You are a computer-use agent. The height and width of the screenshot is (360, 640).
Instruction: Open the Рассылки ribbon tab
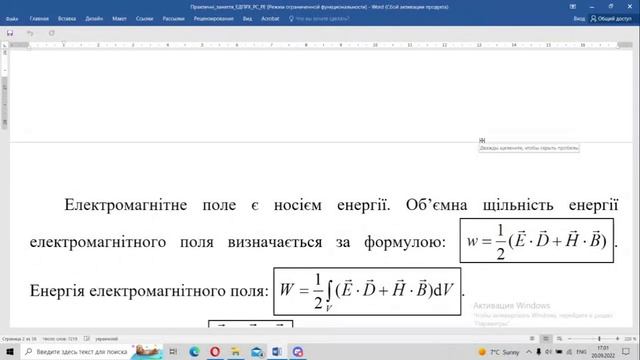(173, 19)
